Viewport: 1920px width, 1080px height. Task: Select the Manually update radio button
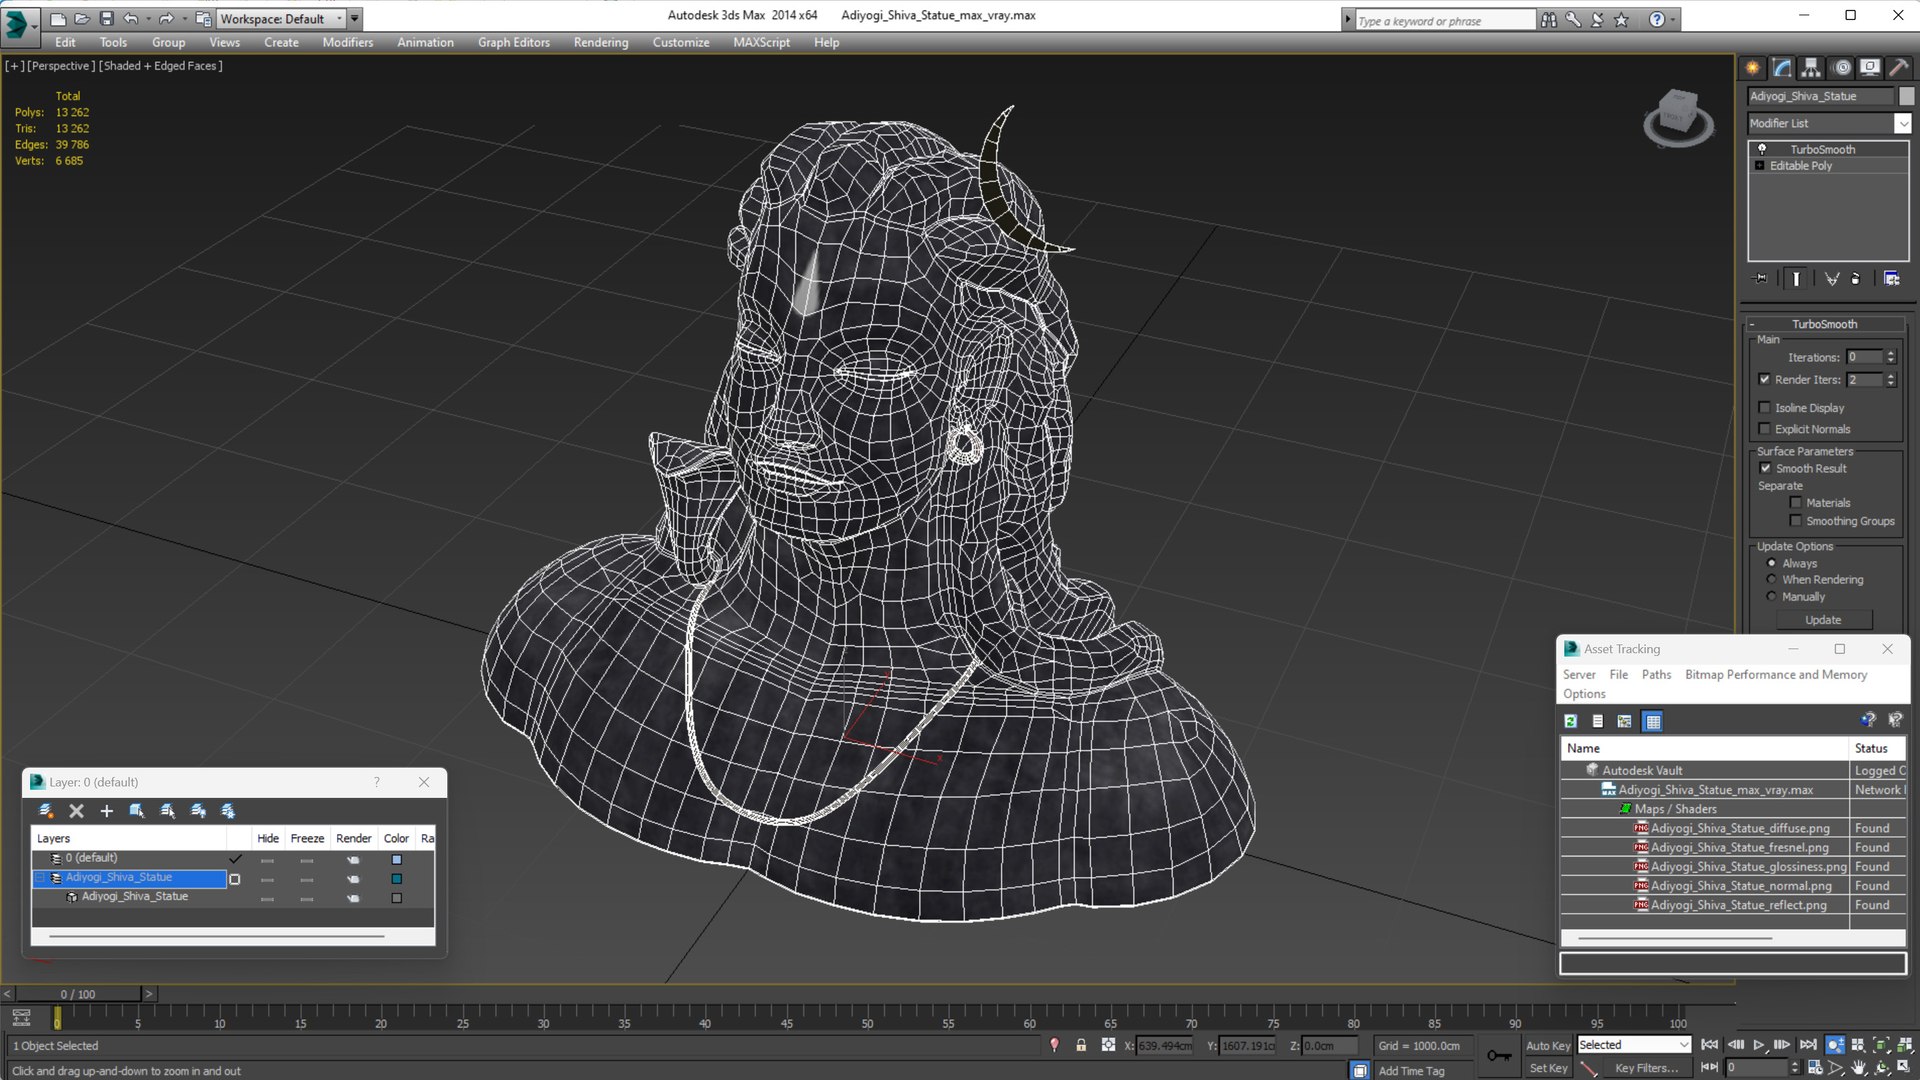[x=1772, y=597]
